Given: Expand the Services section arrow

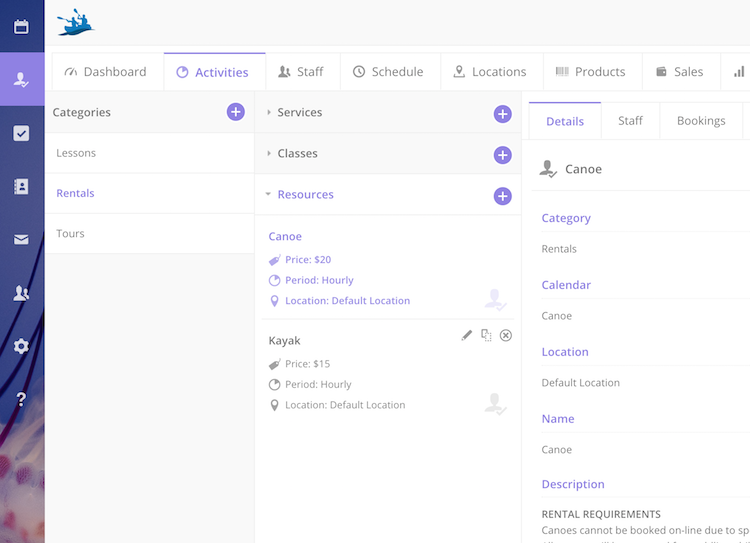Looking at the screenshot, I should (x=269, y=112).
